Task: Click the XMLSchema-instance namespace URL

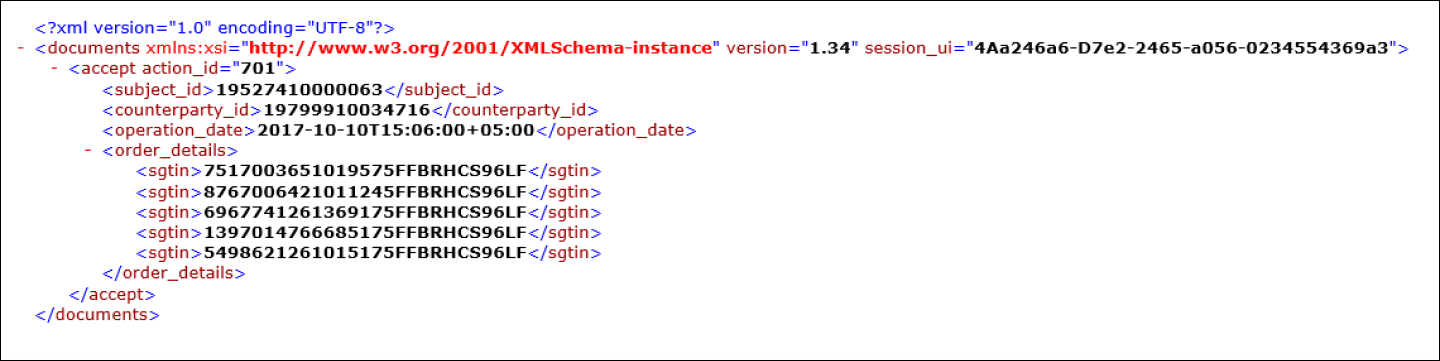Action: (x=483, y=48)
